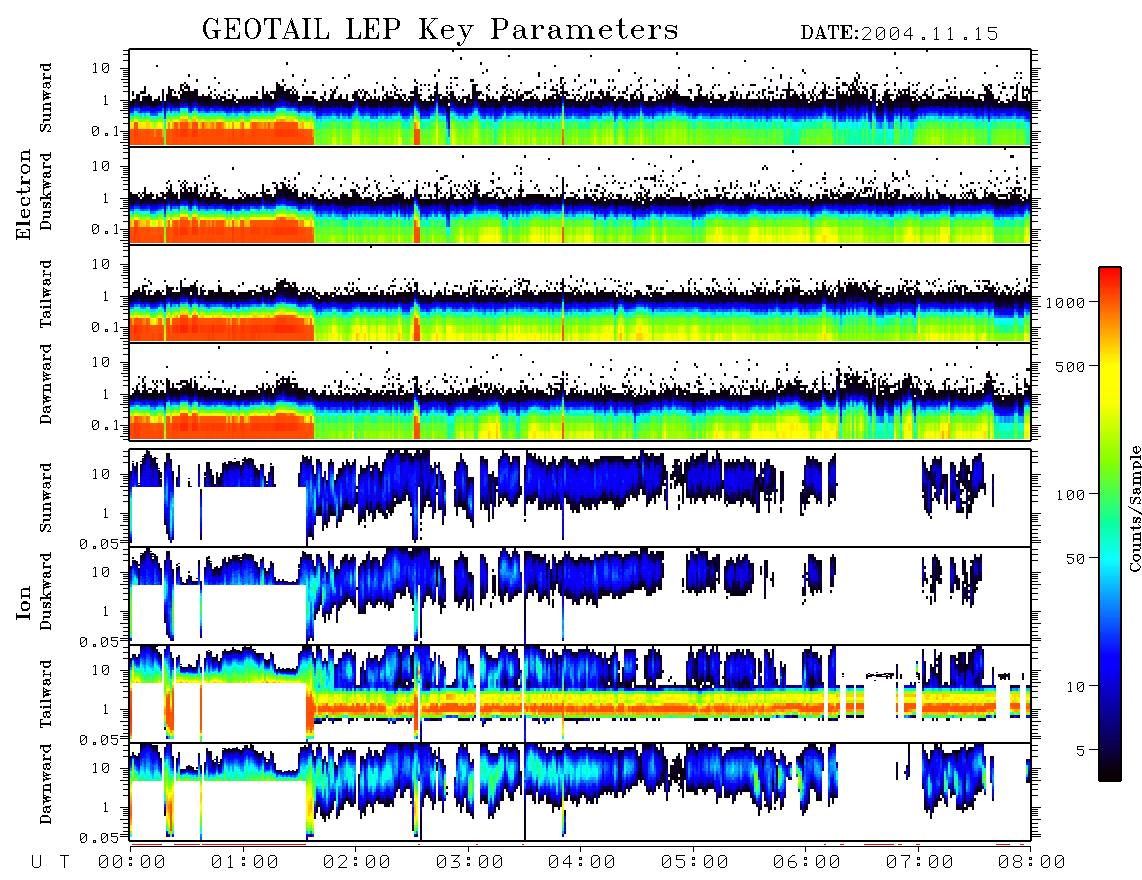Click the Electron 'Sunward' panel label
The width and height of the screenshot is (1142, 880).
[45, 98]
